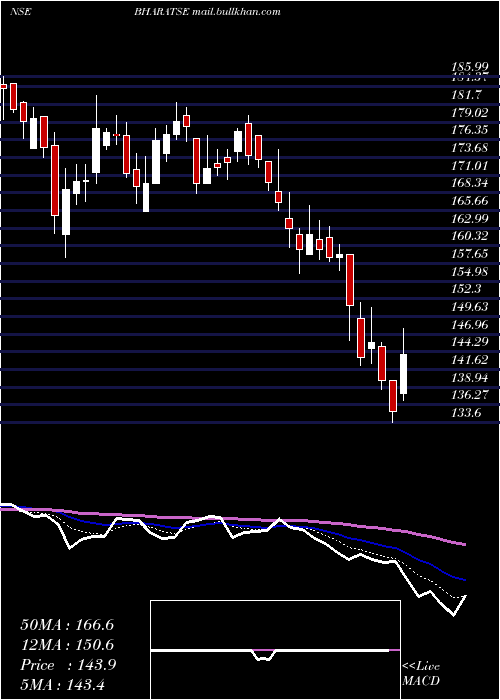Click the rightmost white candlestick on chart

pos(404,374)
